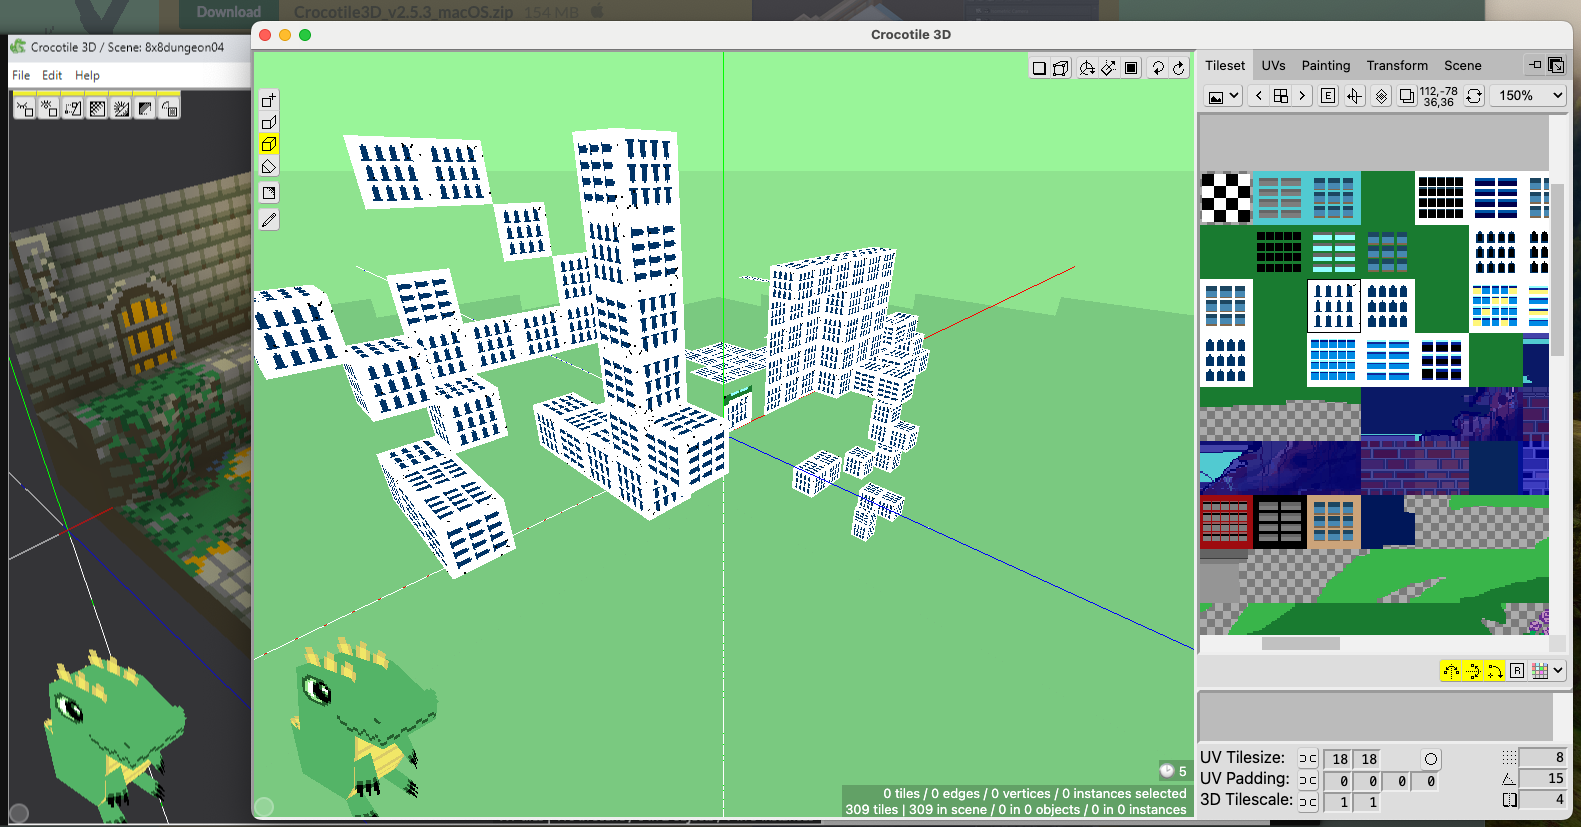Toggle the UV Tilesize link button

coord(1308,759)
